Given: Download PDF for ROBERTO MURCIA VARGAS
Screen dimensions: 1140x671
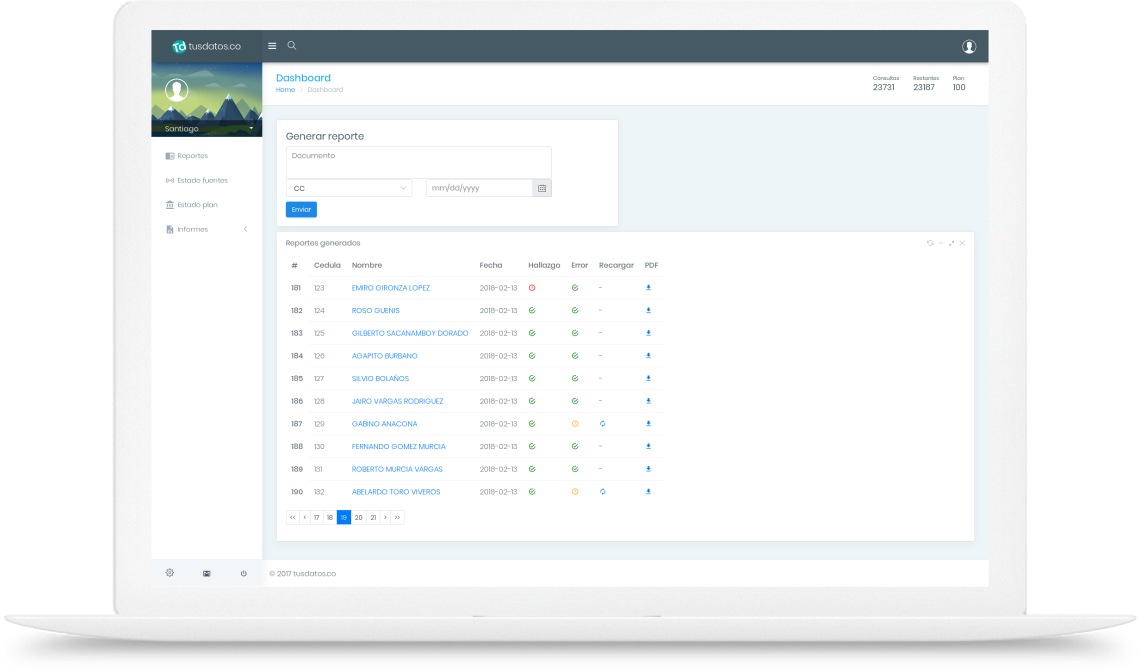Looking at the screenshot, I should pyautogui.click(x=649, y=469).
